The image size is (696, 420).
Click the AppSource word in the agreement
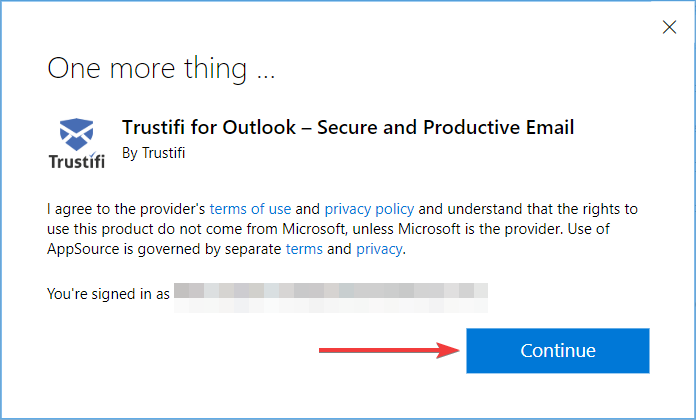click(x=83, y=249)
